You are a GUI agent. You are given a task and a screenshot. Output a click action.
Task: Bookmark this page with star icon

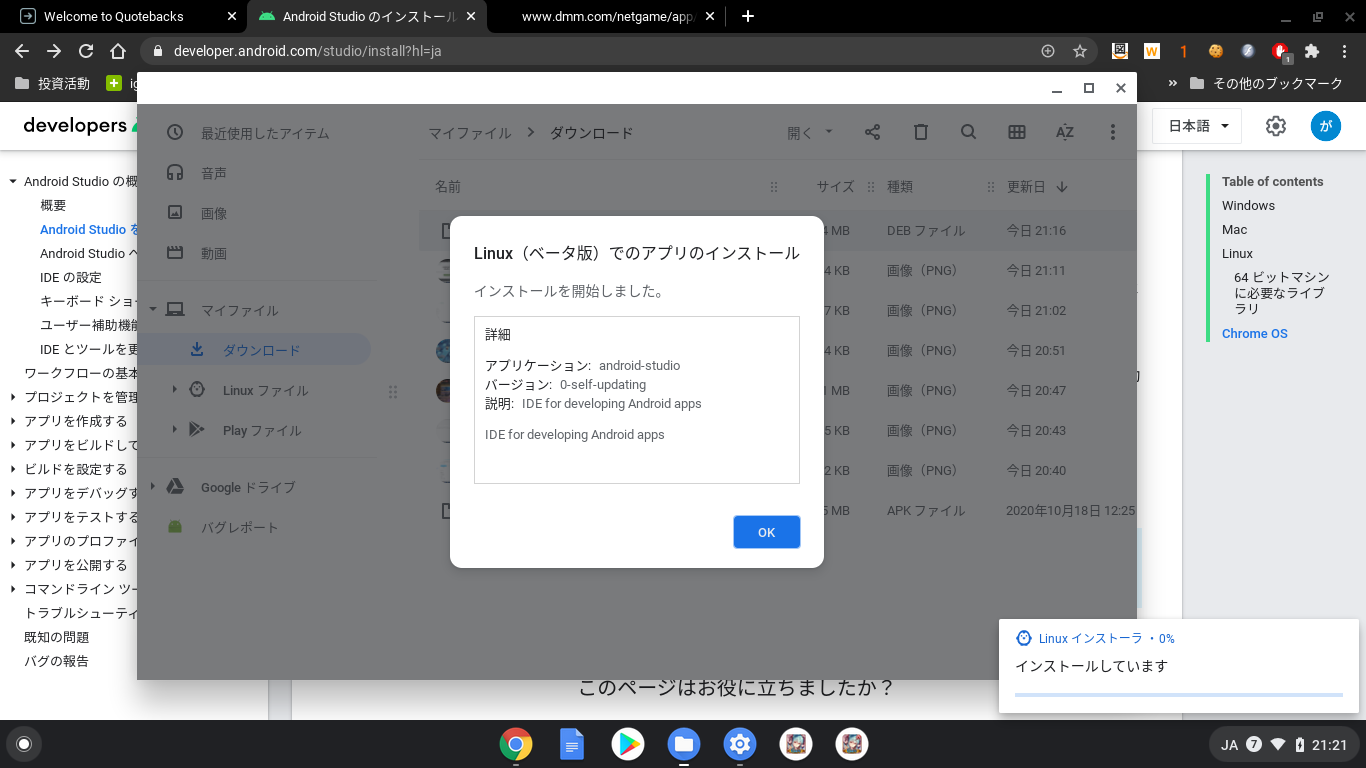pyautogui.click(x=1080, y=51)
